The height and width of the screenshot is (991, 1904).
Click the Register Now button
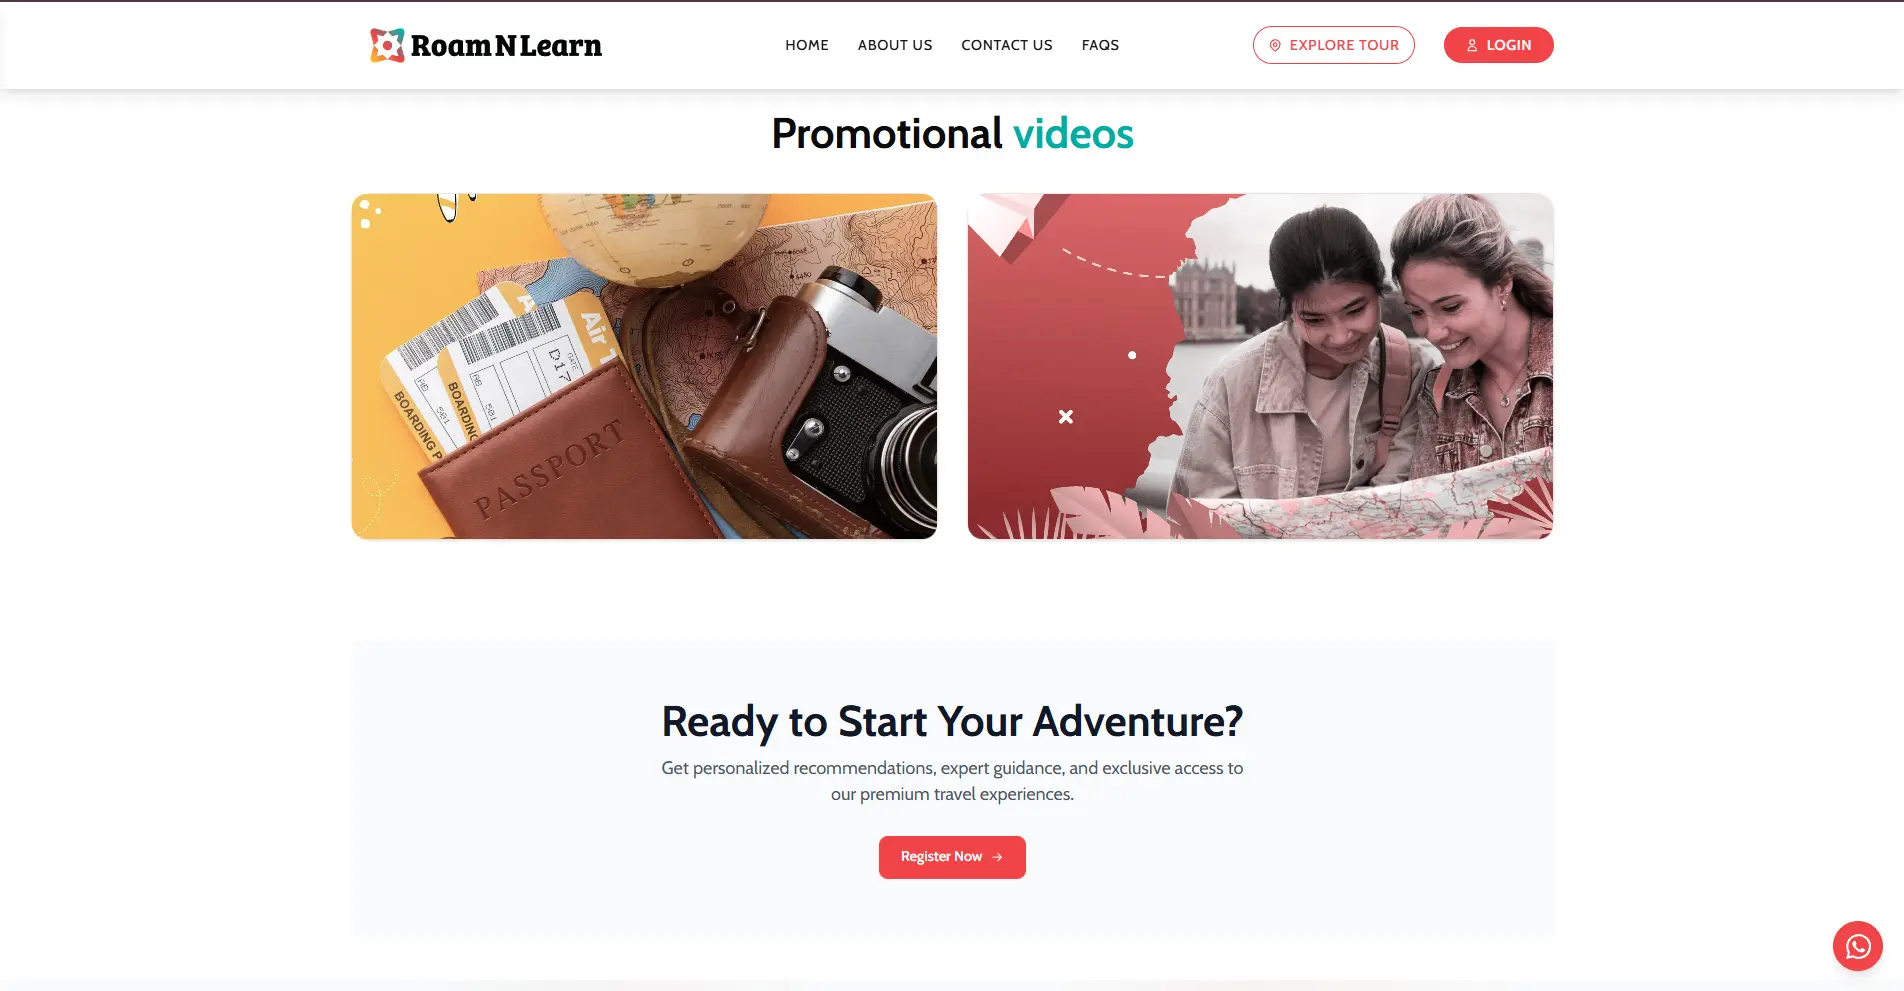952,857
